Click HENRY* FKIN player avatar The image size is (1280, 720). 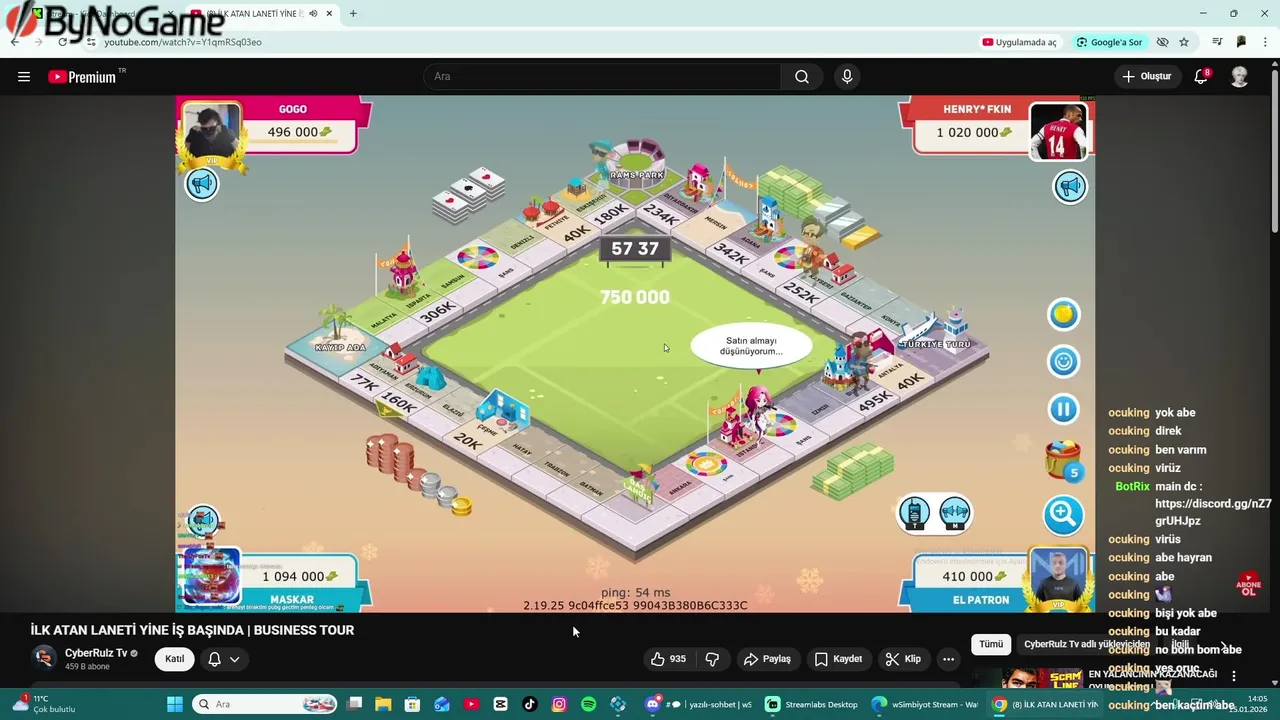1058,131
